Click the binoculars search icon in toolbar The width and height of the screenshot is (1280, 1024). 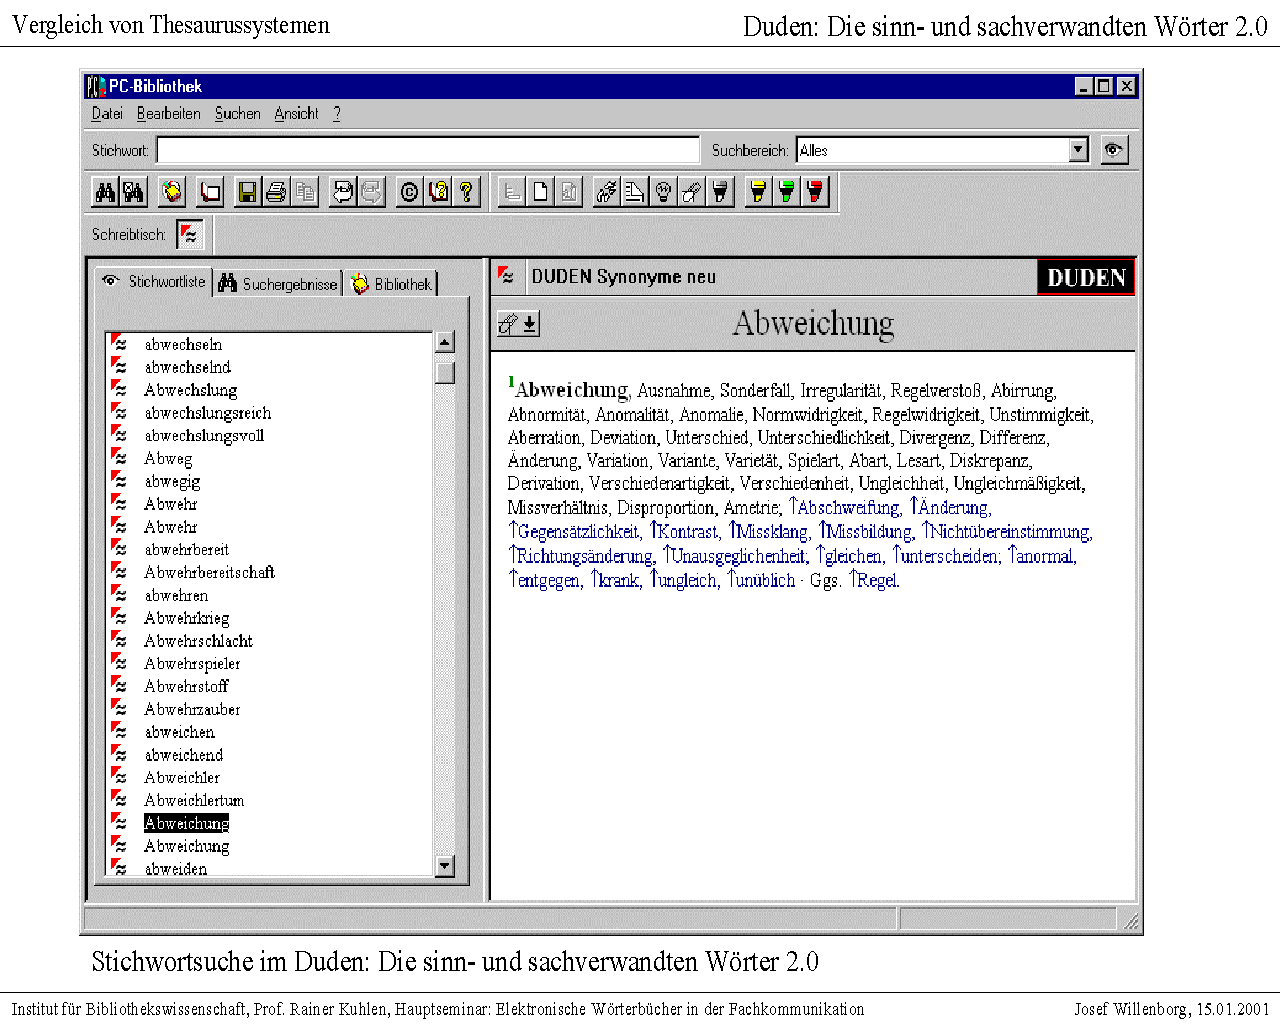(x=105, y=191)
